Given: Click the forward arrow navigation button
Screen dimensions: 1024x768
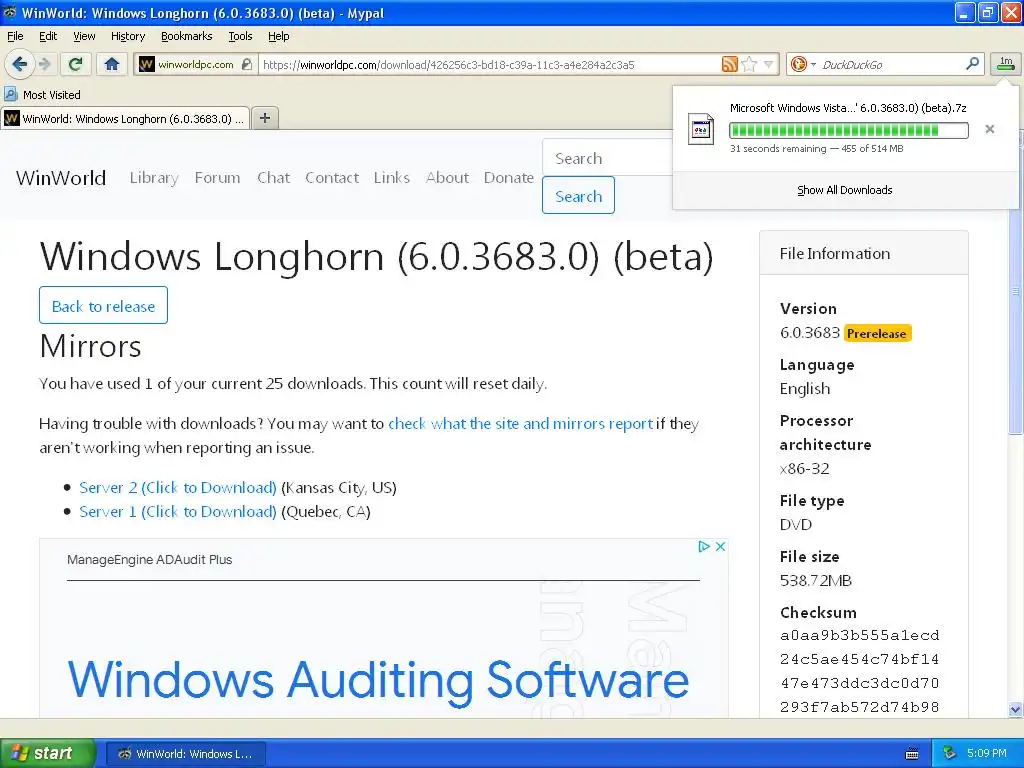Looking at the screenshot, I should pos(44,64).
